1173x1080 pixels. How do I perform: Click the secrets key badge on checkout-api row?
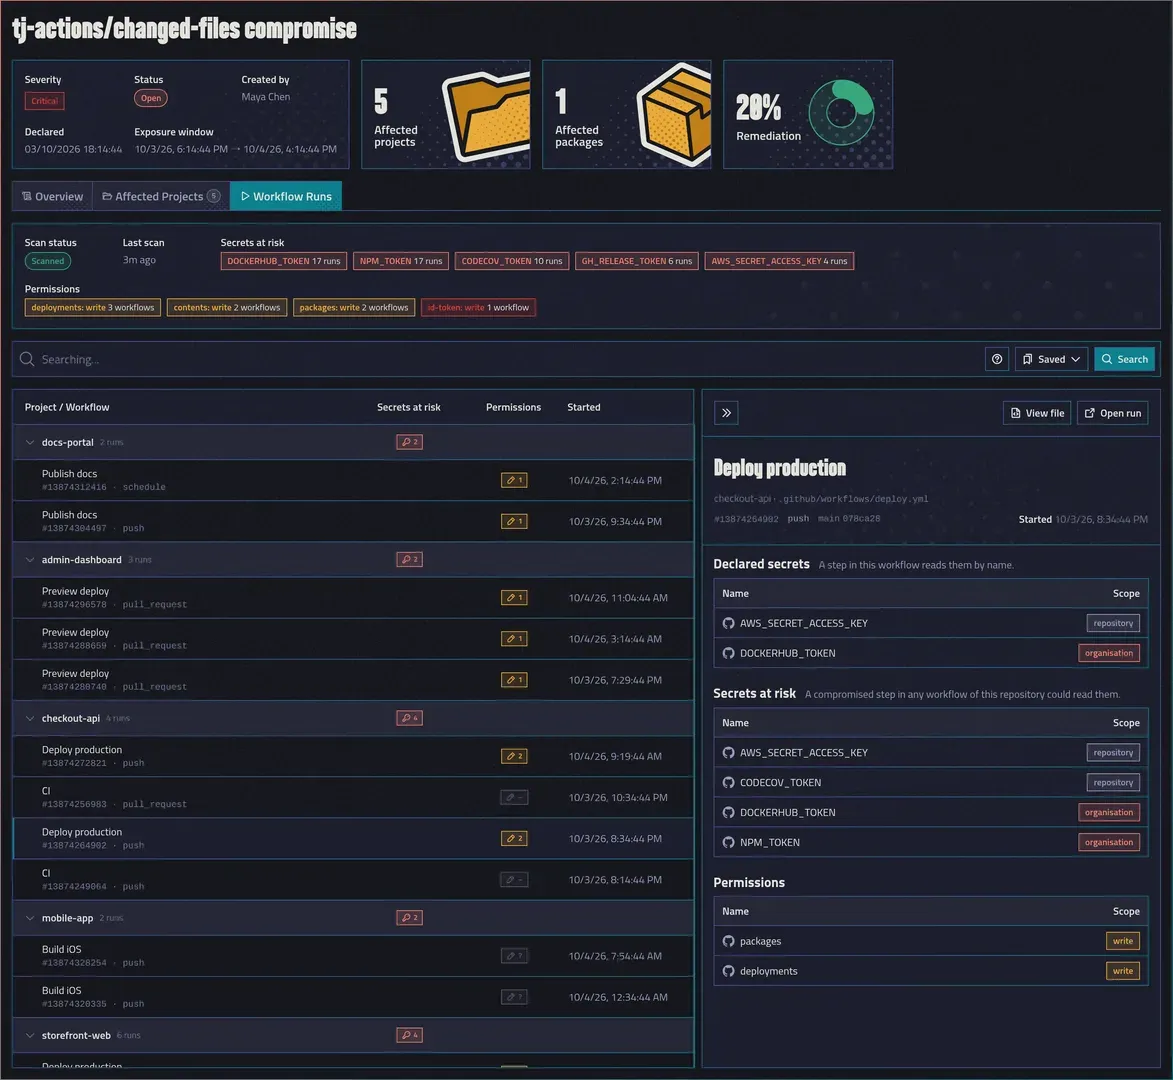(x=409, y=718)
